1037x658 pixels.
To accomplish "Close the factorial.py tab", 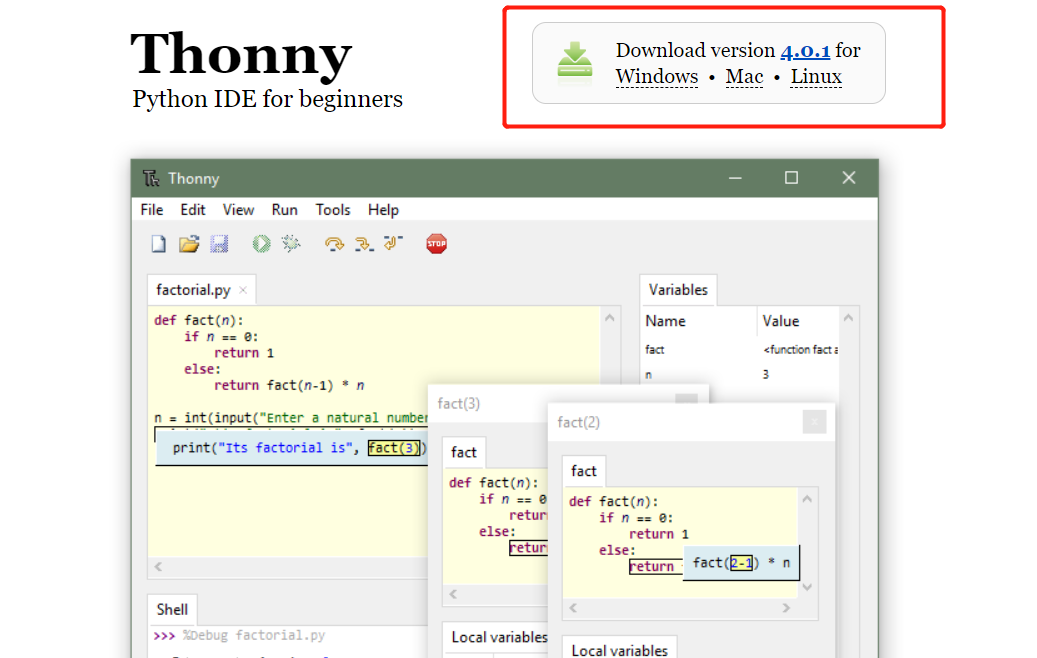I will 243,290.
